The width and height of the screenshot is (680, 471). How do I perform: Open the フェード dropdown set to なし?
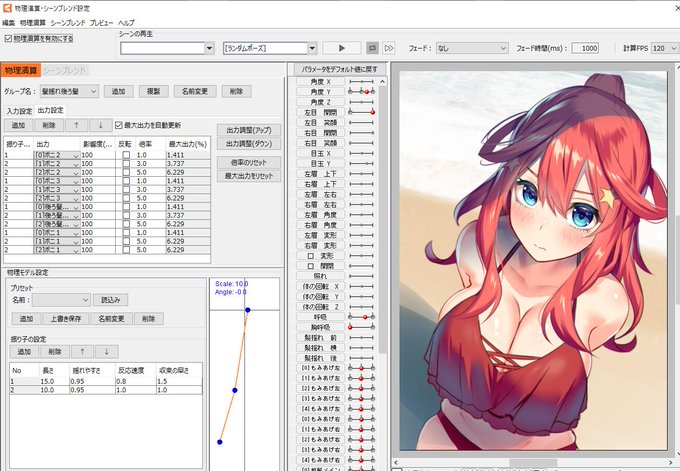click(x=472, y=48)
